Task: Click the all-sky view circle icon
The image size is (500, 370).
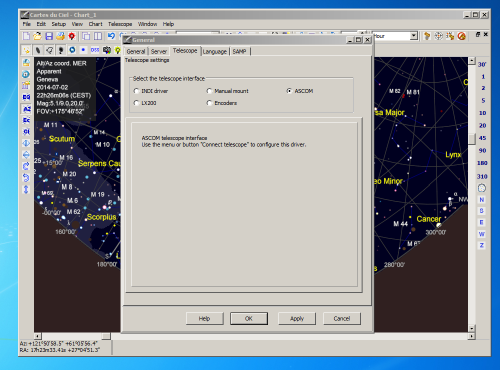Action: coord(482,188)
